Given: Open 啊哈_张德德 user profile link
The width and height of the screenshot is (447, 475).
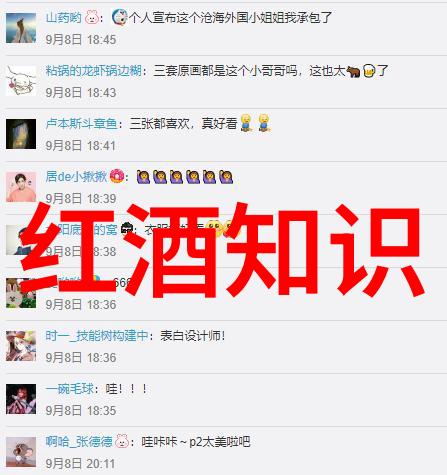Looking at the screenshot, I should pos(79,441).
